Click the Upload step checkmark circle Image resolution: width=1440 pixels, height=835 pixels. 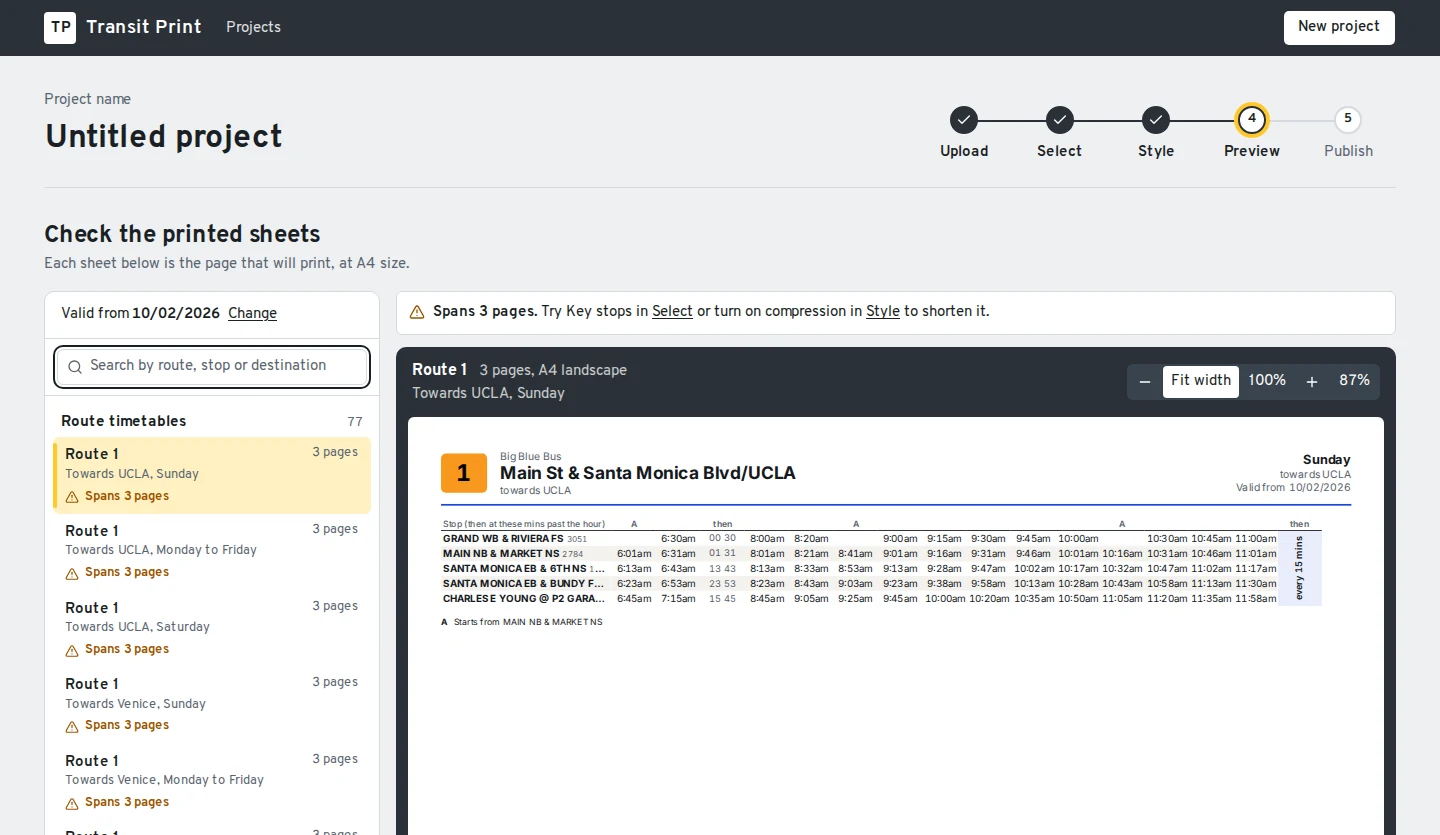[x=964, y=120]
